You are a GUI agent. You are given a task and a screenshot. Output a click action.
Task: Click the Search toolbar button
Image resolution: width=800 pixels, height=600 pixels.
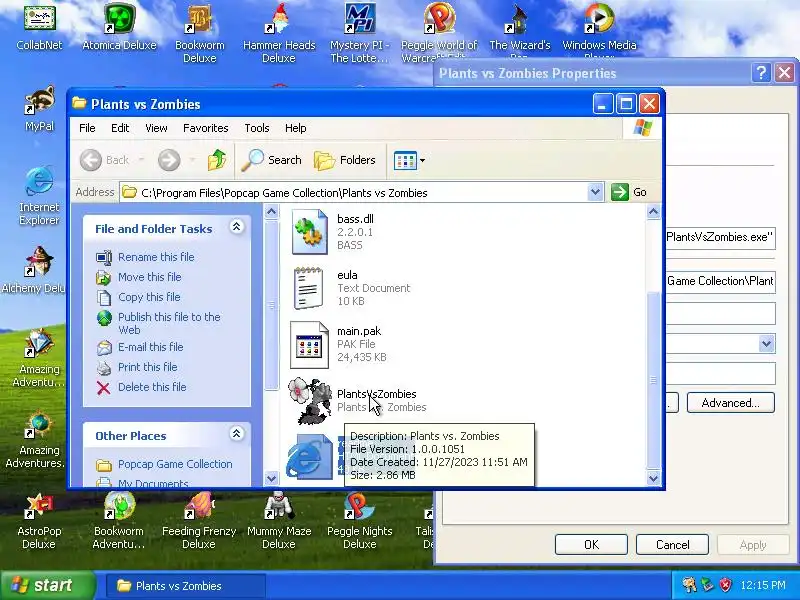[x=271, y=160]
